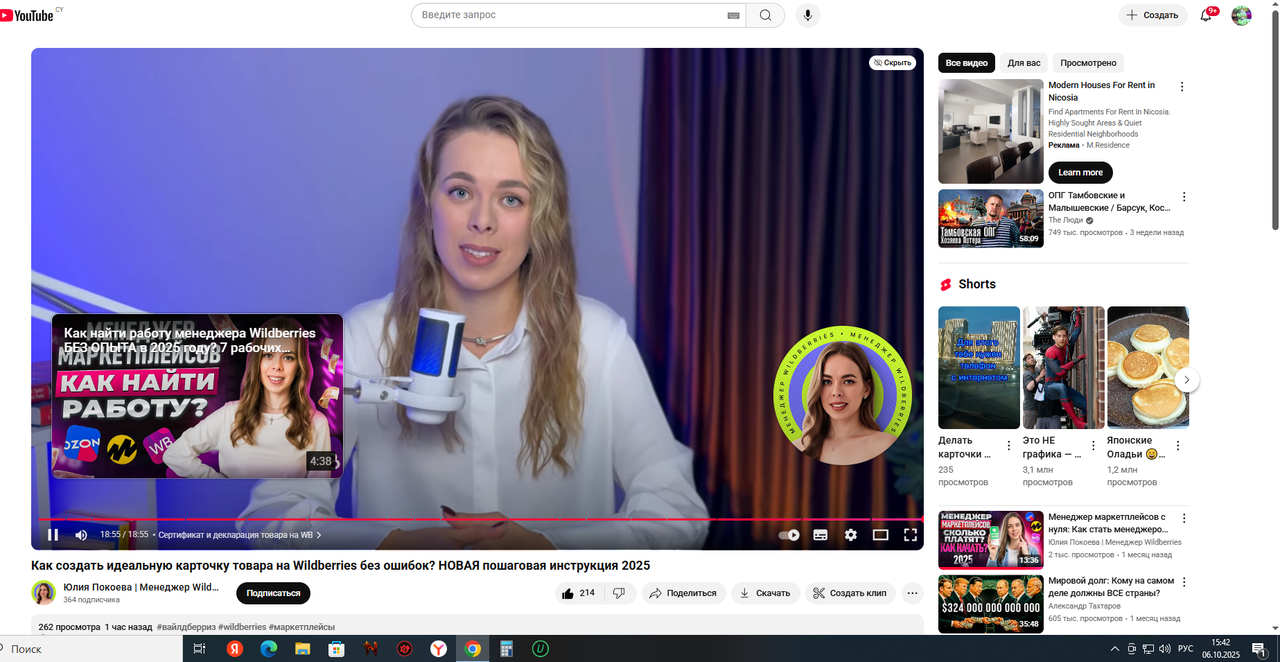Screen dimensions: 1280x662
Task: Dislike the video with thumbs down
Action: coord(619,593)
